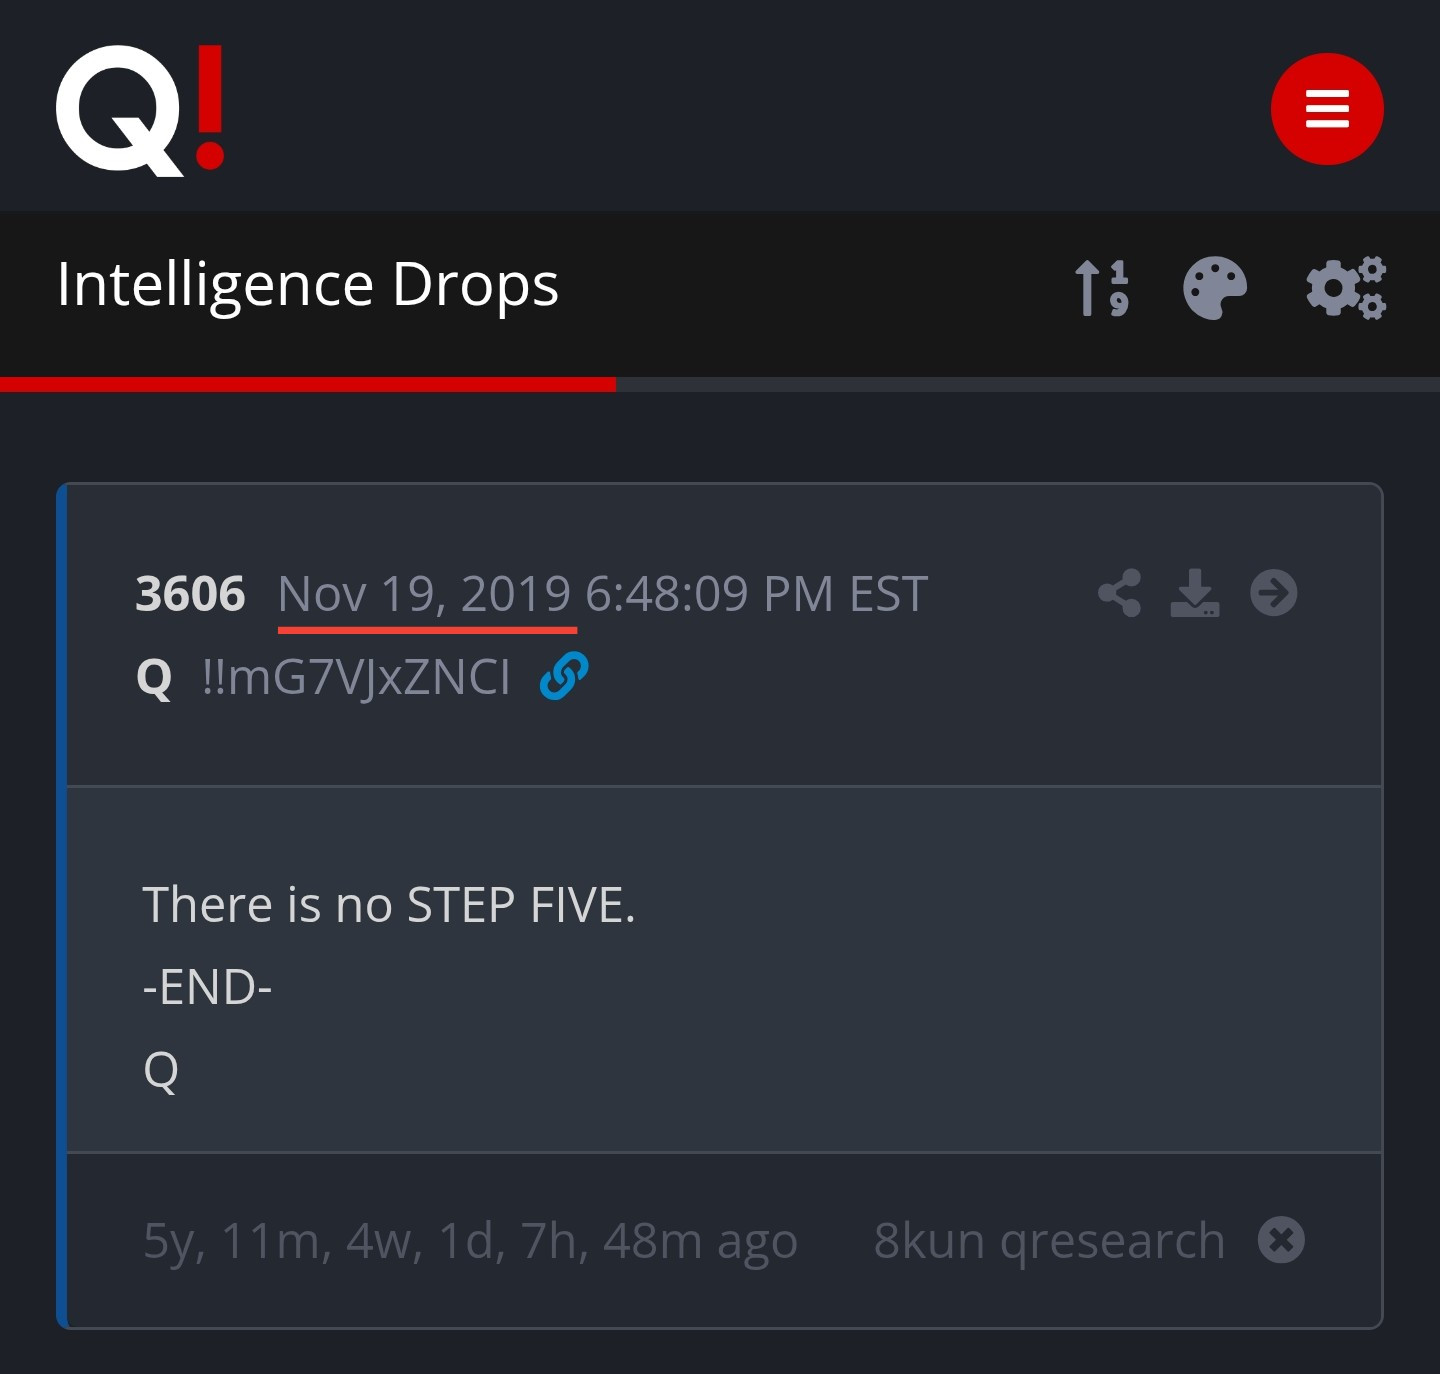This screenshot has height=1374, width=1440.
Task: Click the Intelligence Drops heading
Action: [307, 285]
